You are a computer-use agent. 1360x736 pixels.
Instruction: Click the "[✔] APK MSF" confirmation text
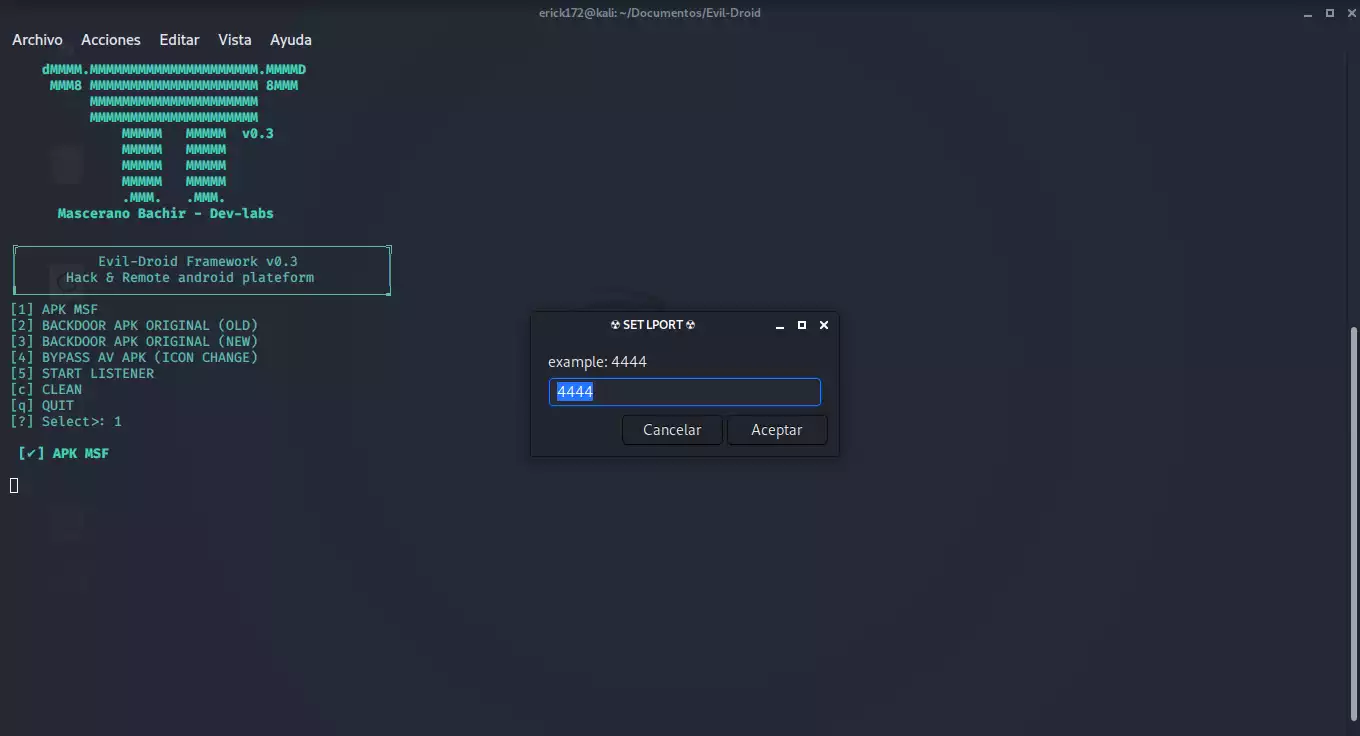point(64,453)
